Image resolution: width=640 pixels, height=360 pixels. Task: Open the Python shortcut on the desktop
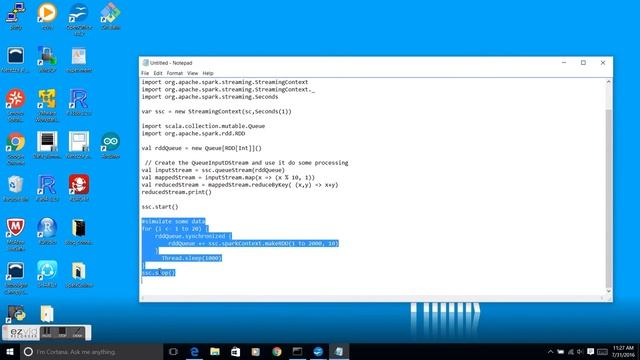coord(16,313)
